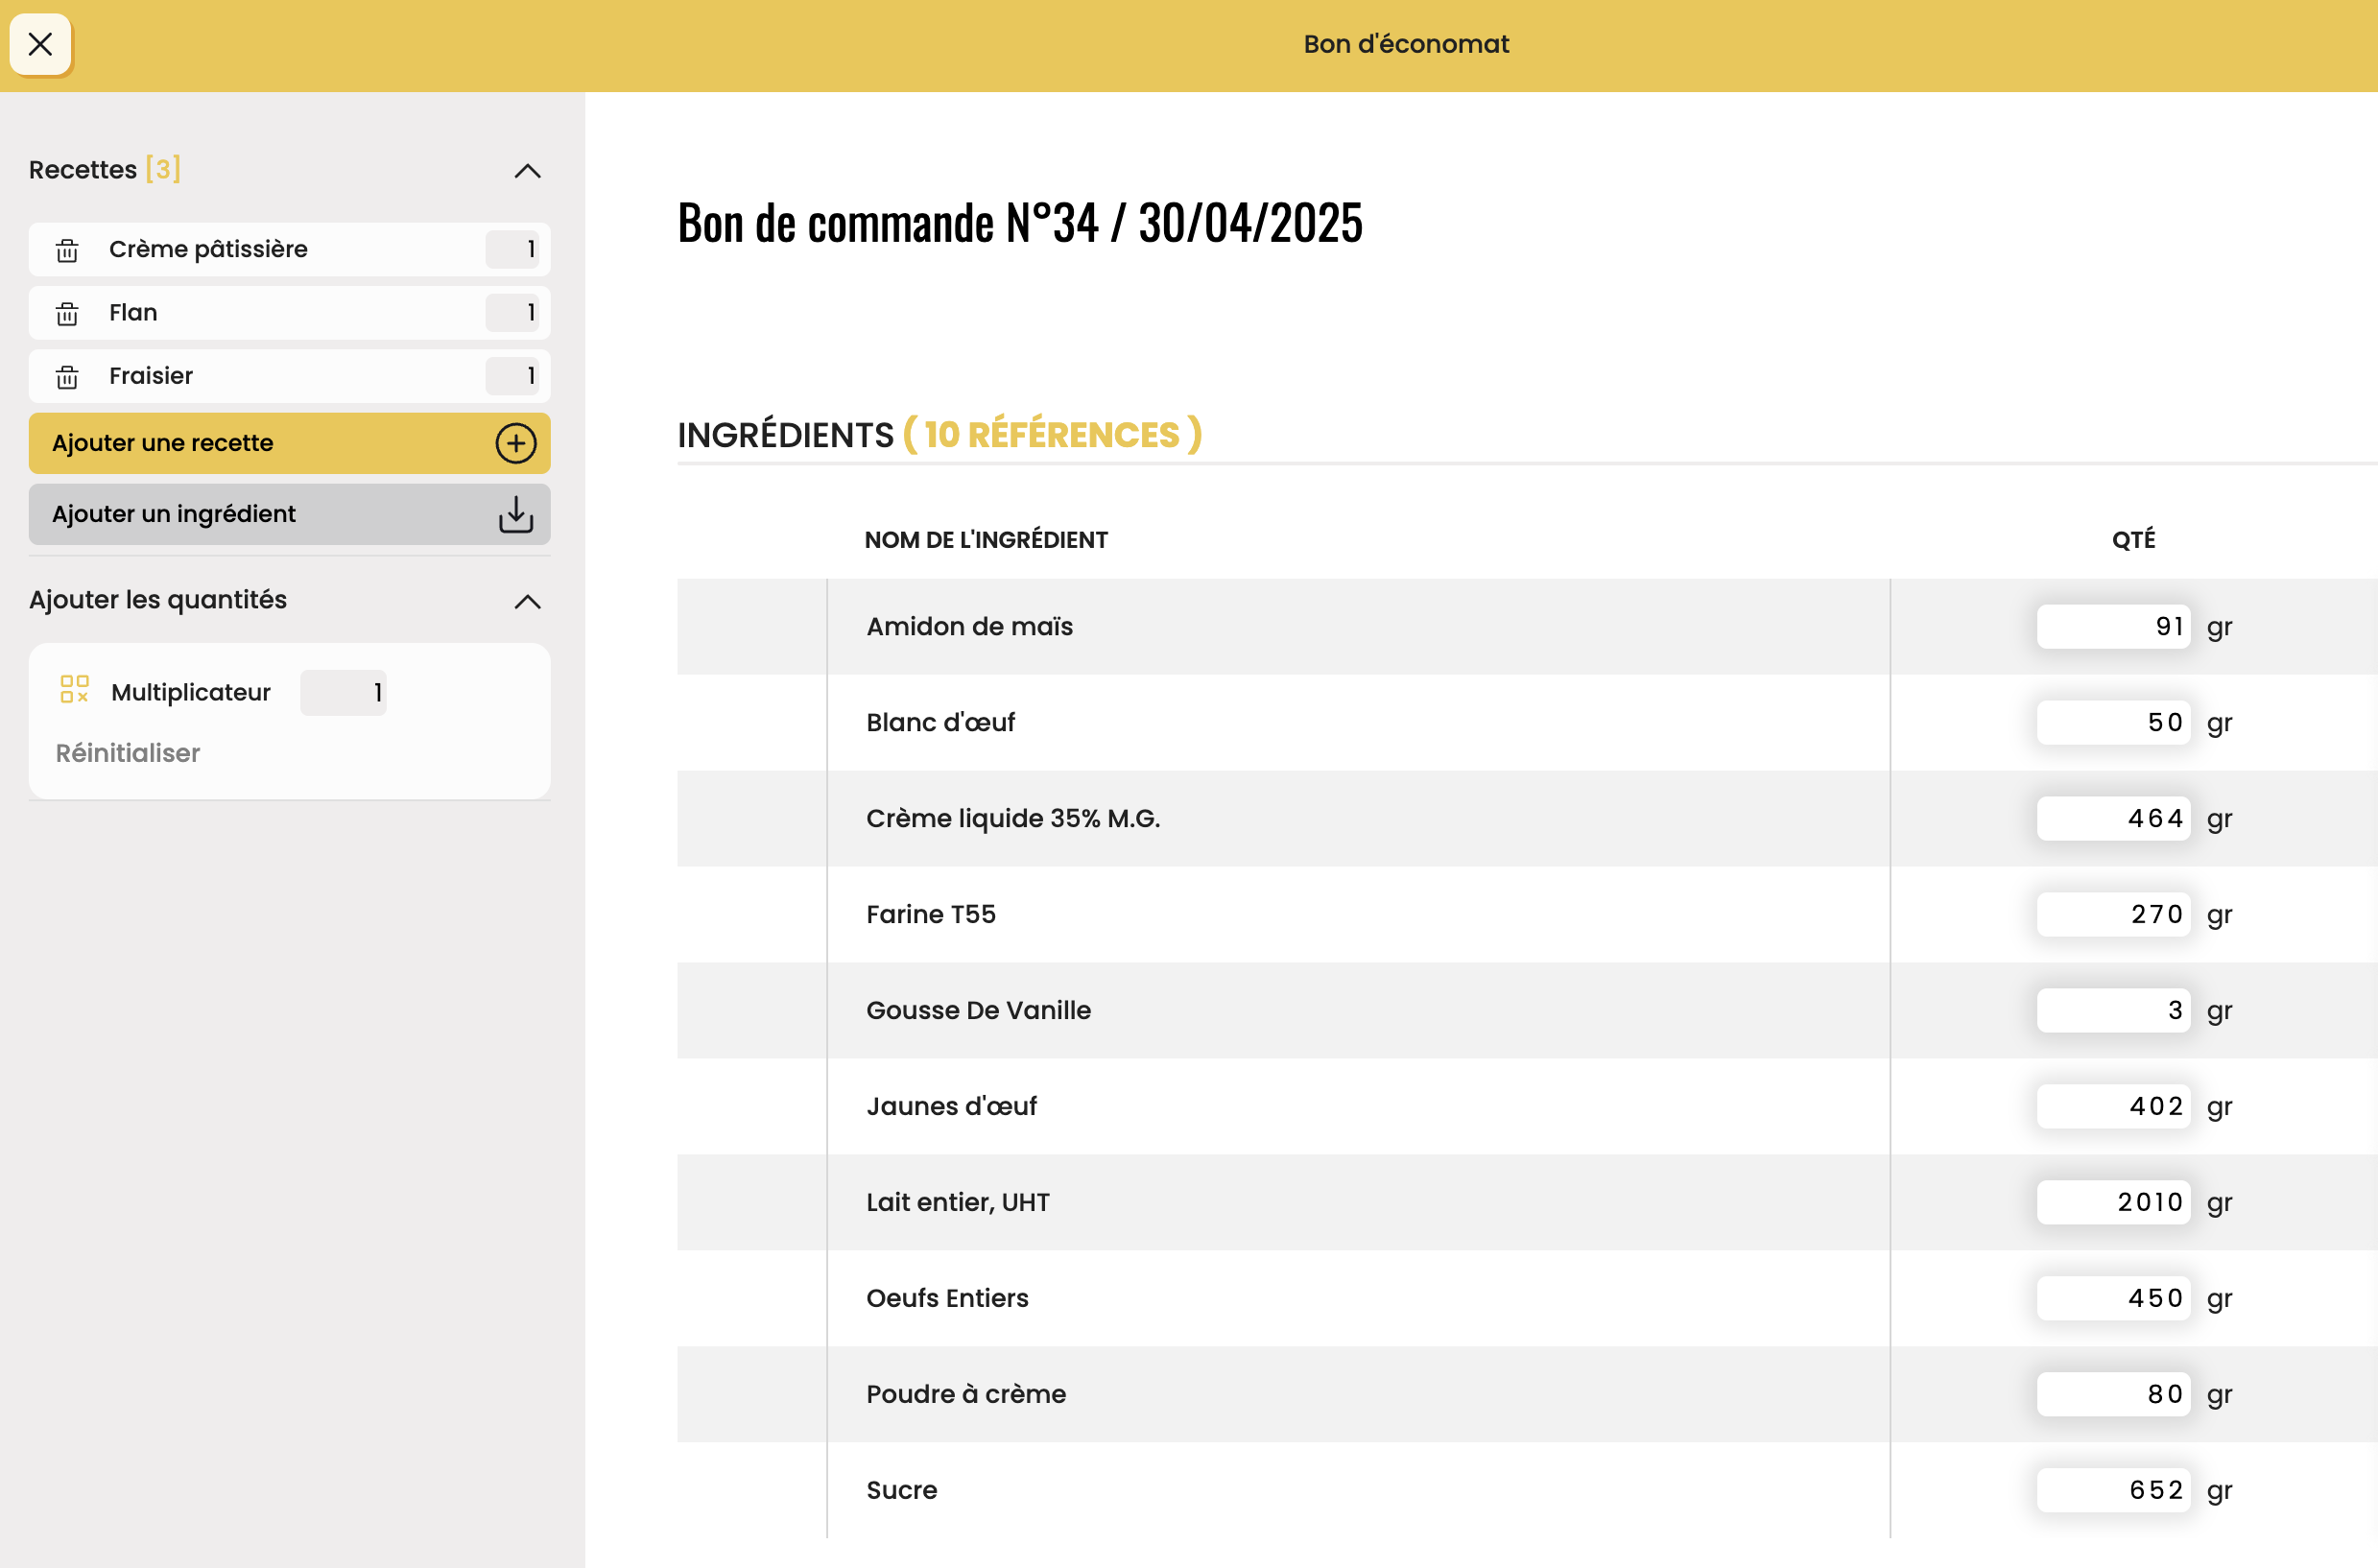Click the Réinitialiser link
The height and width of the screenshot is (1568, 2378).
point(128,753)
